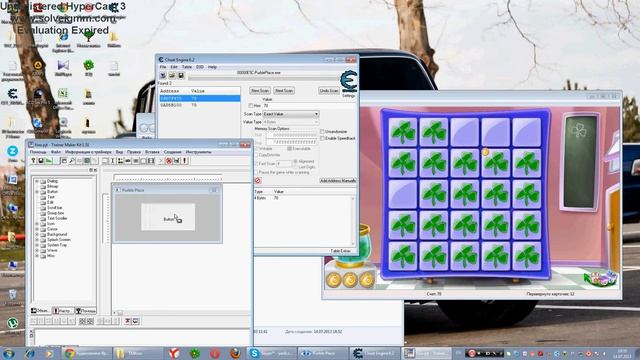This screenshot has width=640, height=360.
Task: Click the Cheat Engine desktop shortcut
Action: pyautogui.click(x=12, y=97)
